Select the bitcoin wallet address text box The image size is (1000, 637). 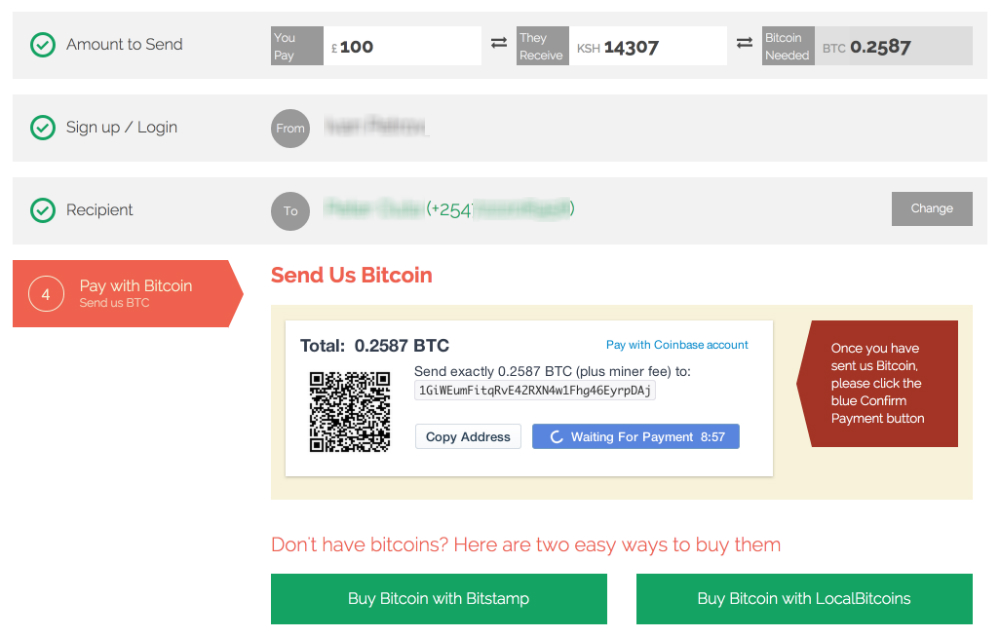point(534,390)
